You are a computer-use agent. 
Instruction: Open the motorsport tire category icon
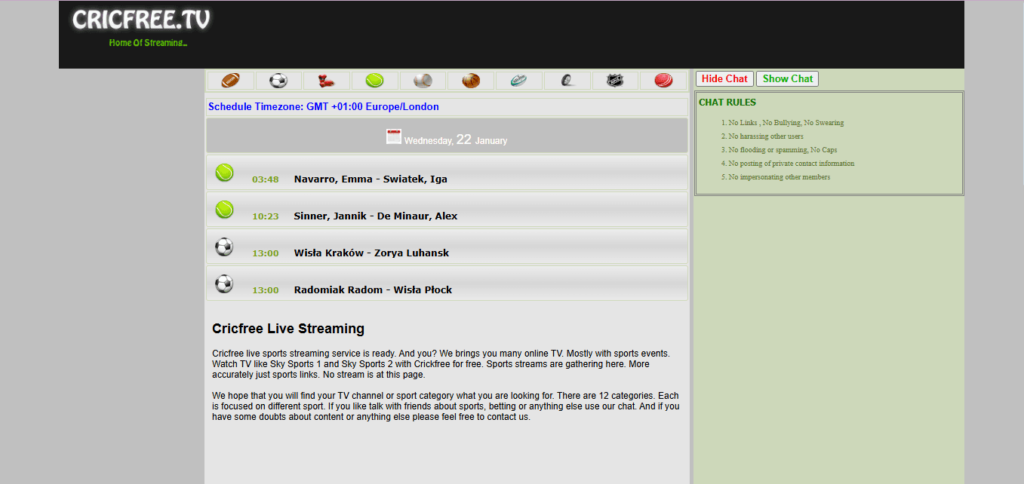[568, 80]
